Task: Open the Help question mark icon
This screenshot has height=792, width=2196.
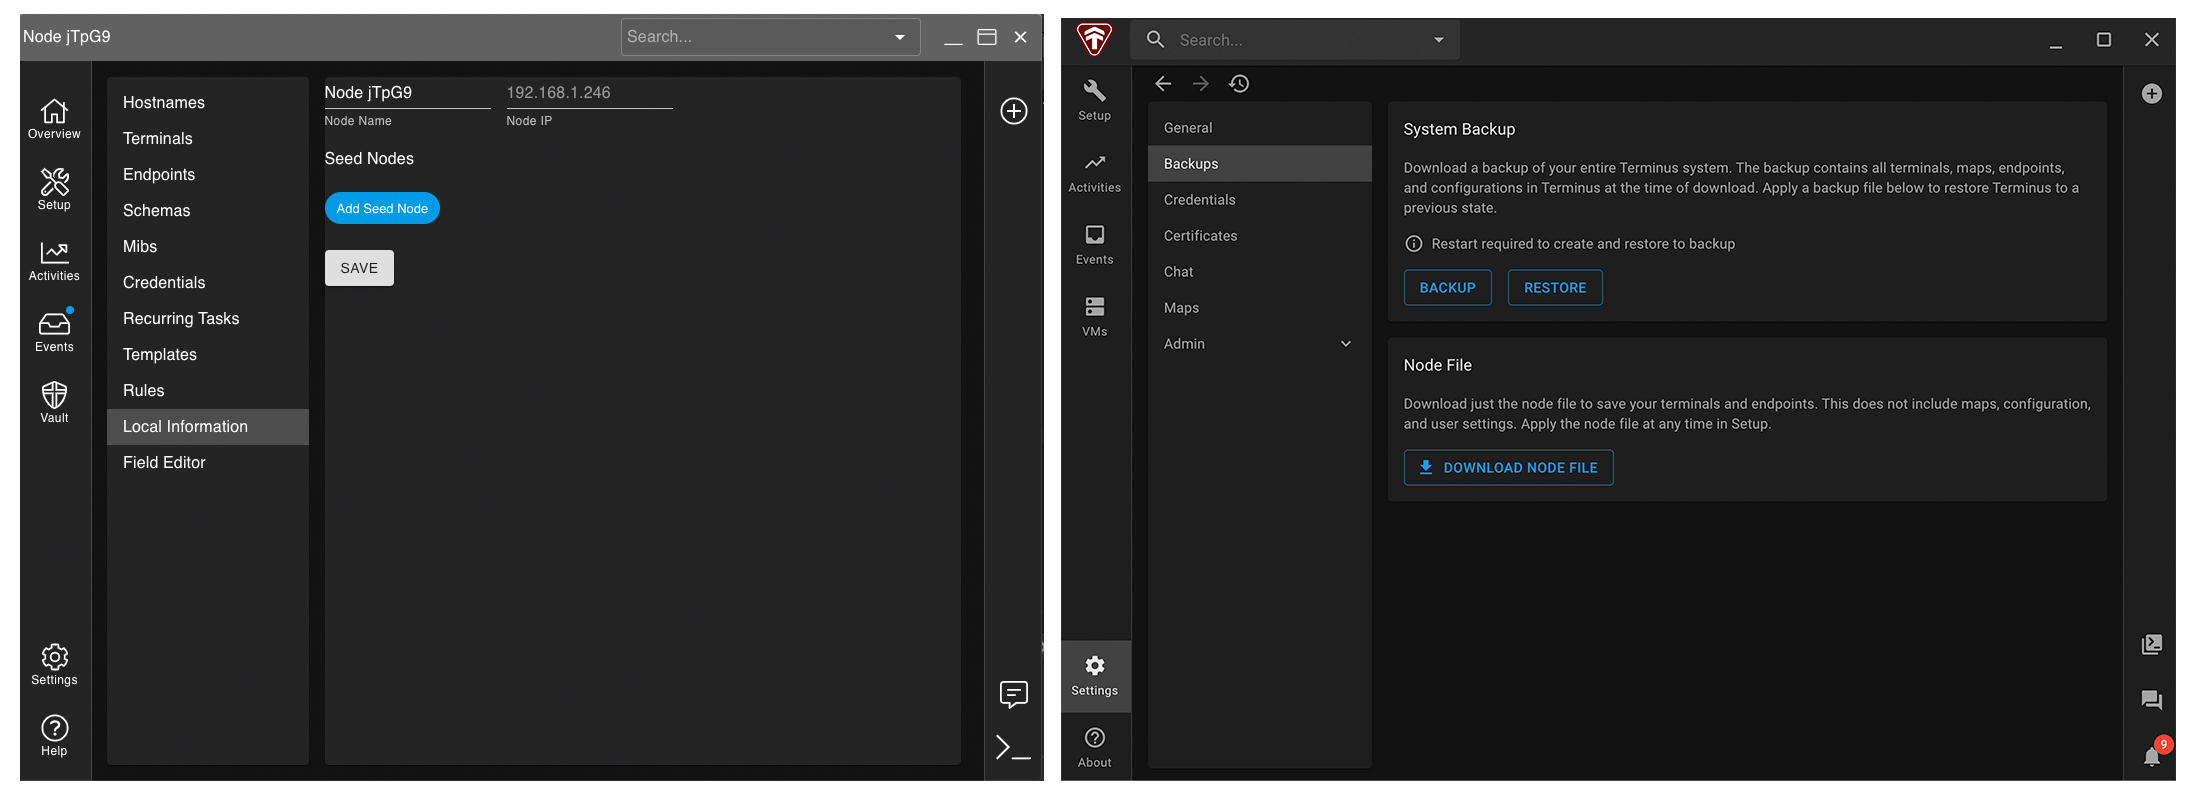Action: [54, 736]
